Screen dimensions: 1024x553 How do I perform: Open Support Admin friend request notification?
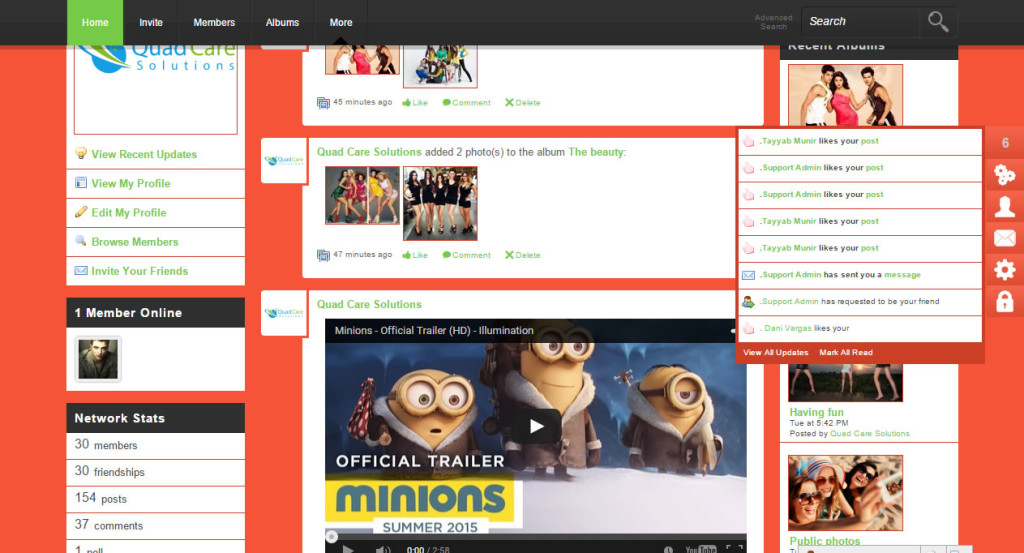(x=860, y=302)
